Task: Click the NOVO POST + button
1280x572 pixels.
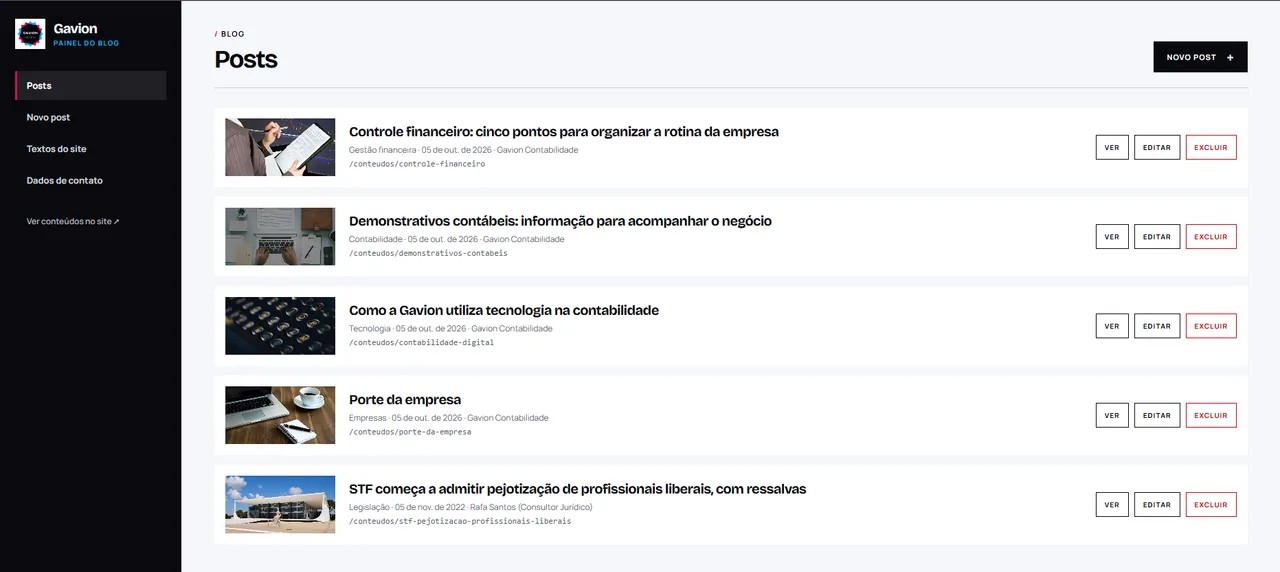Action: coord(1200,57)
